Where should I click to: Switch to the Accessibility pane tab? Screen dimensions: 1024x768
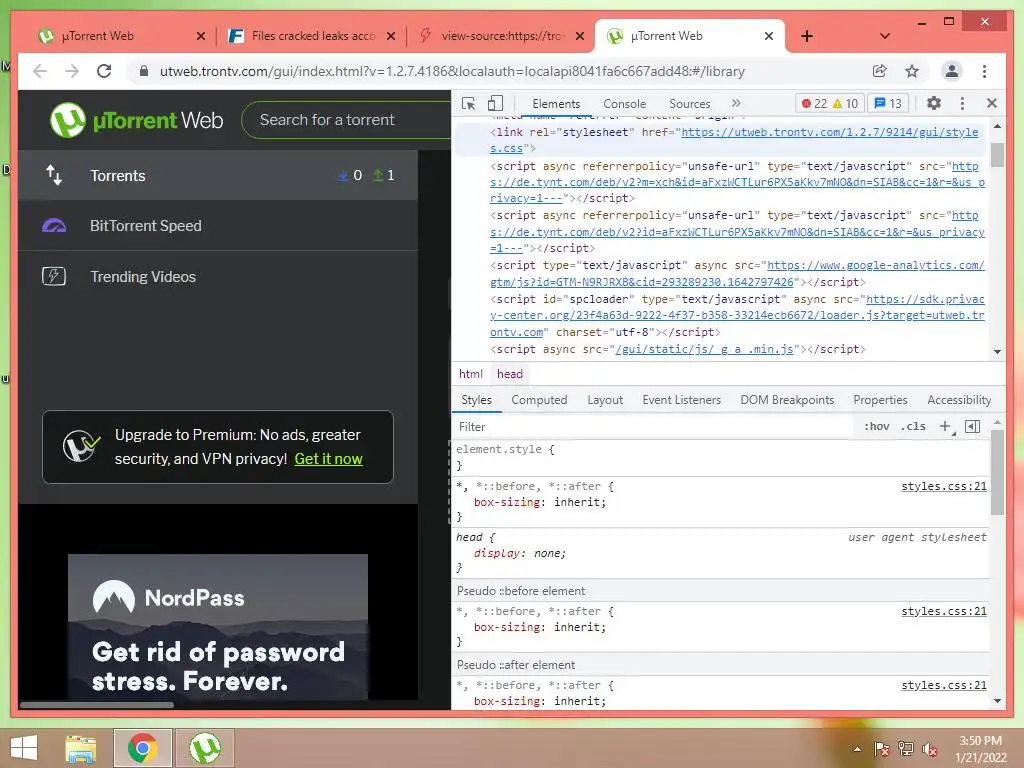point(959,400)
